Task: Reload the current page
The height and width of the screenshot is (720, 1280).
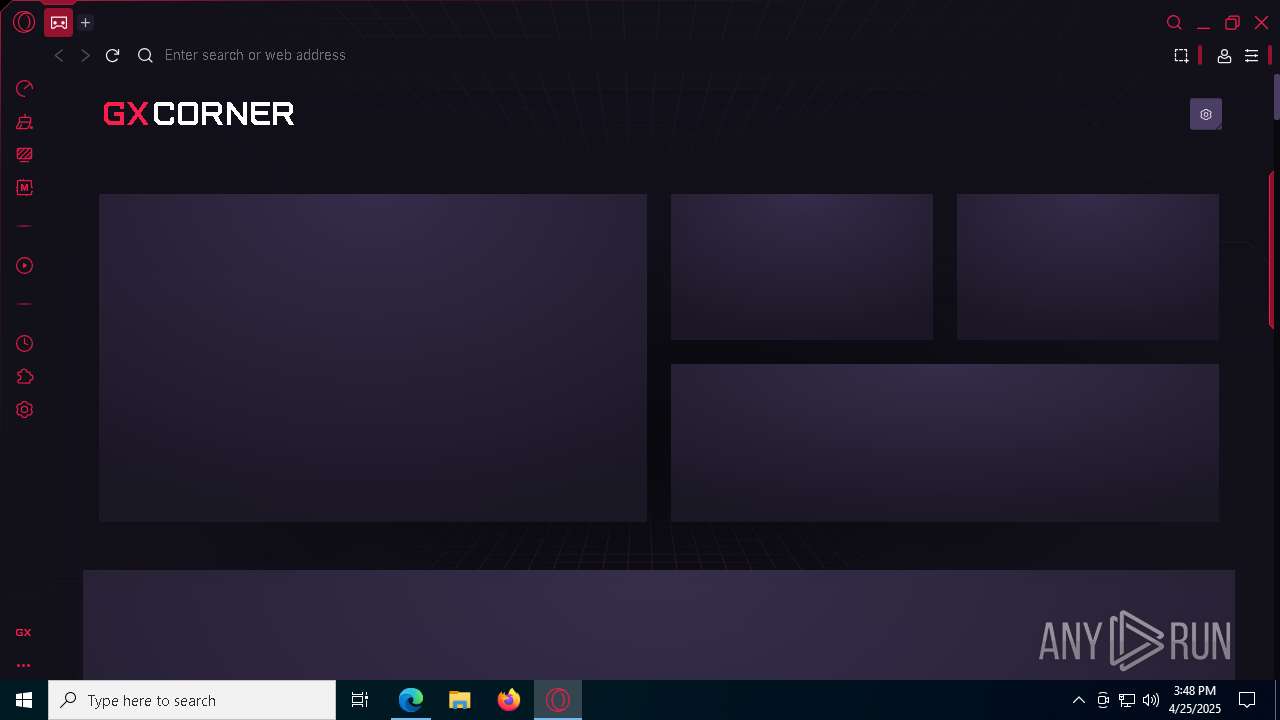Action: [x=112, y=56]
